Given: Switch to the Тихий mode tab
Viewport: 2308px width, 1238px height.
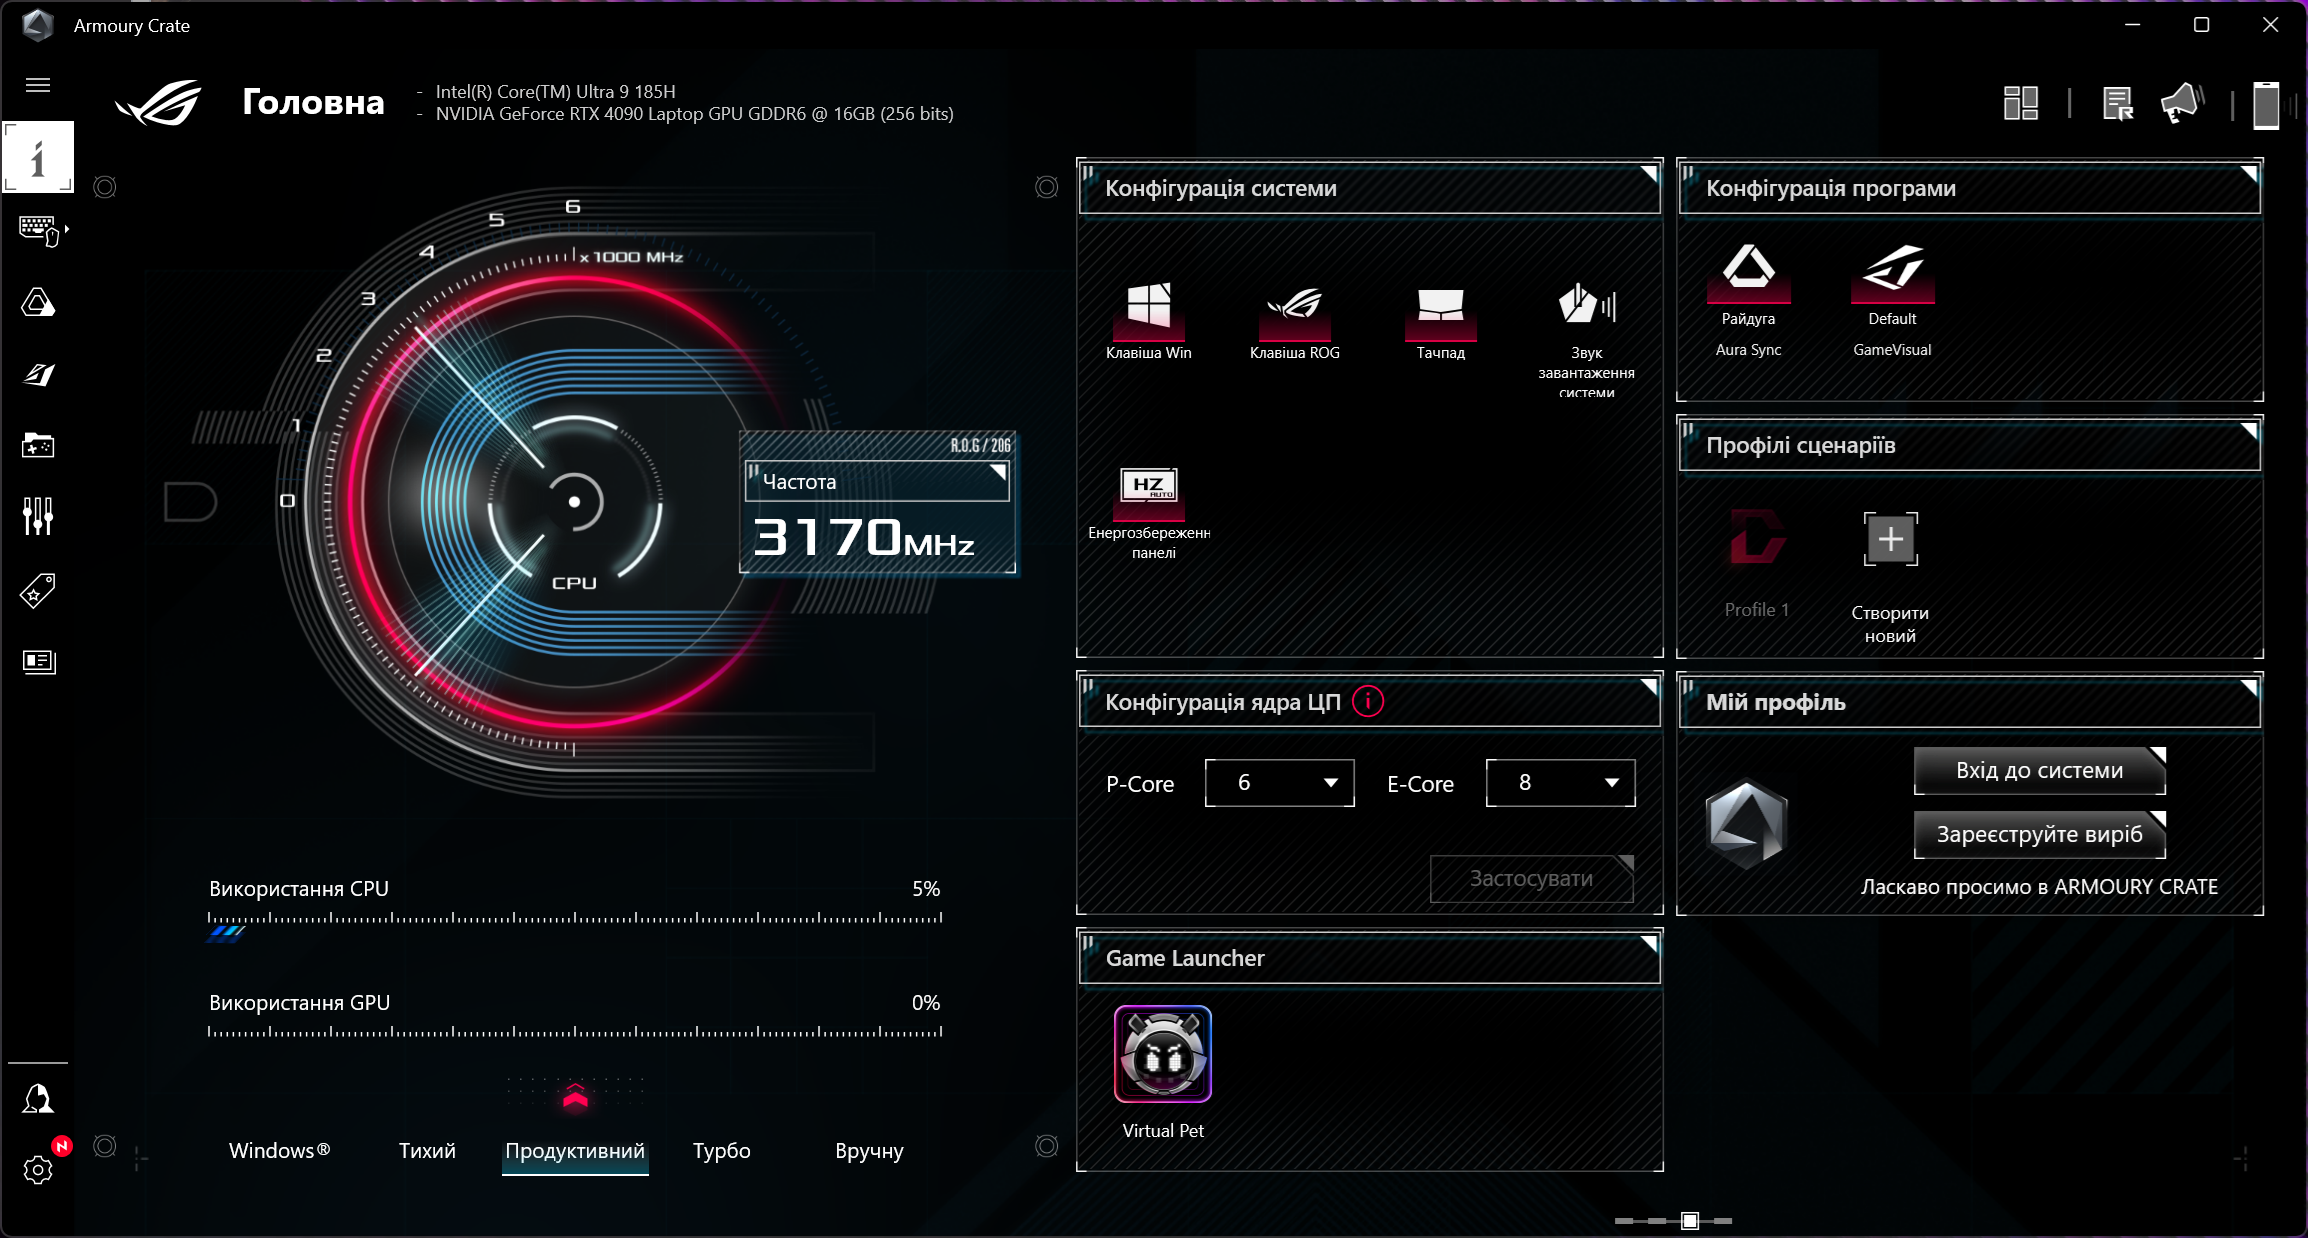Looking at the screenshot, I should point(427,1151).
